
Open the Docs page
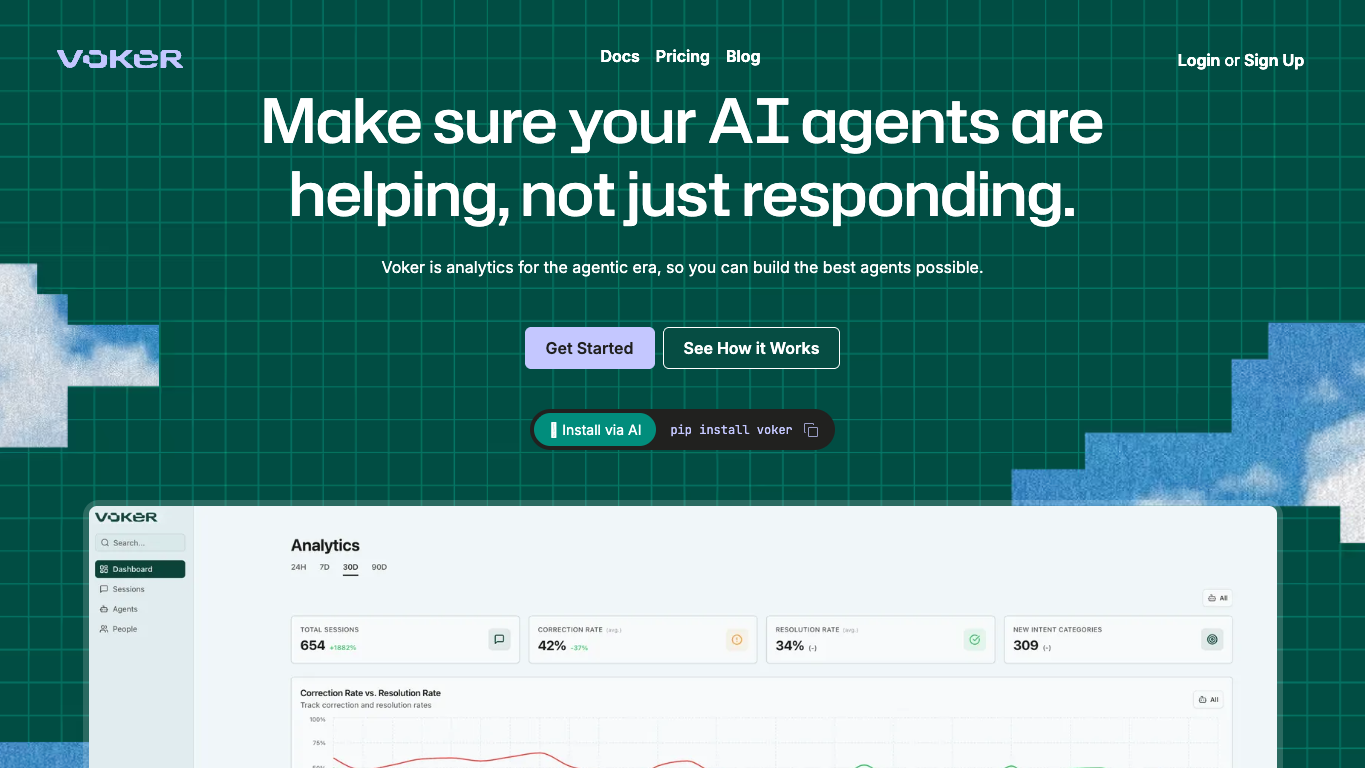click(620, 56)
